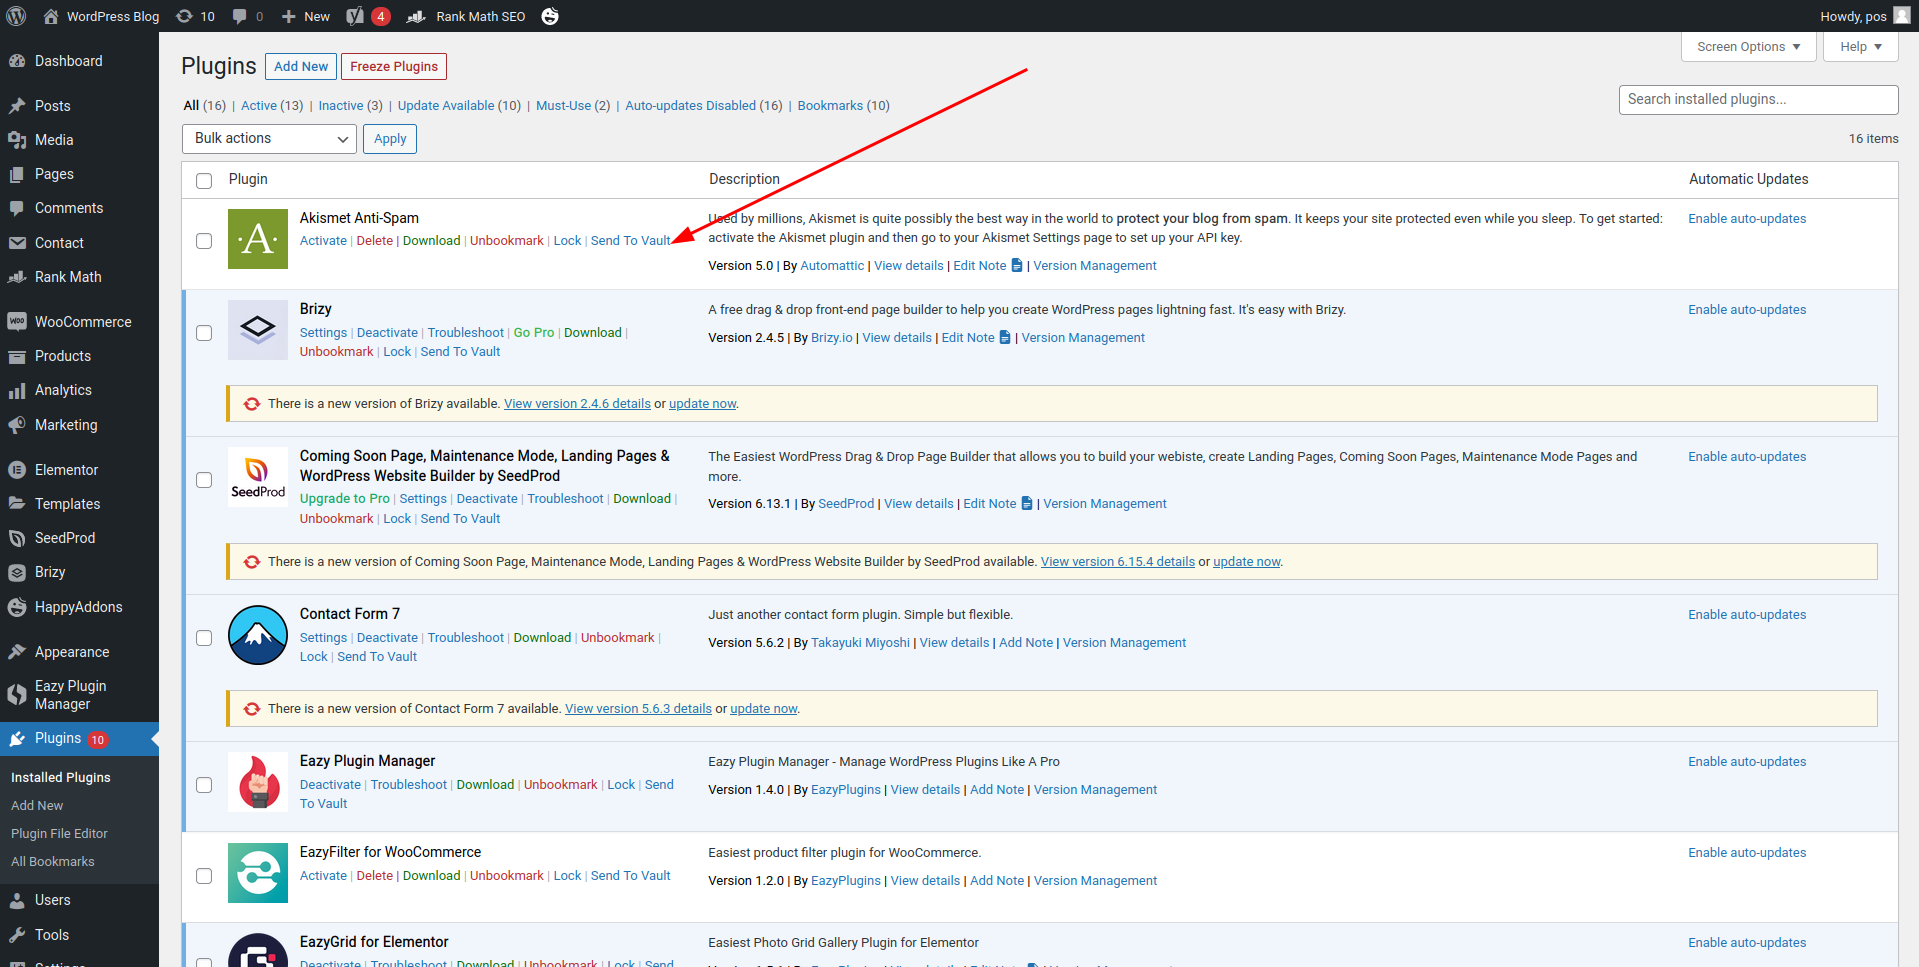
Task: Filter plugins by Update Available
Action: click(446, 106)
